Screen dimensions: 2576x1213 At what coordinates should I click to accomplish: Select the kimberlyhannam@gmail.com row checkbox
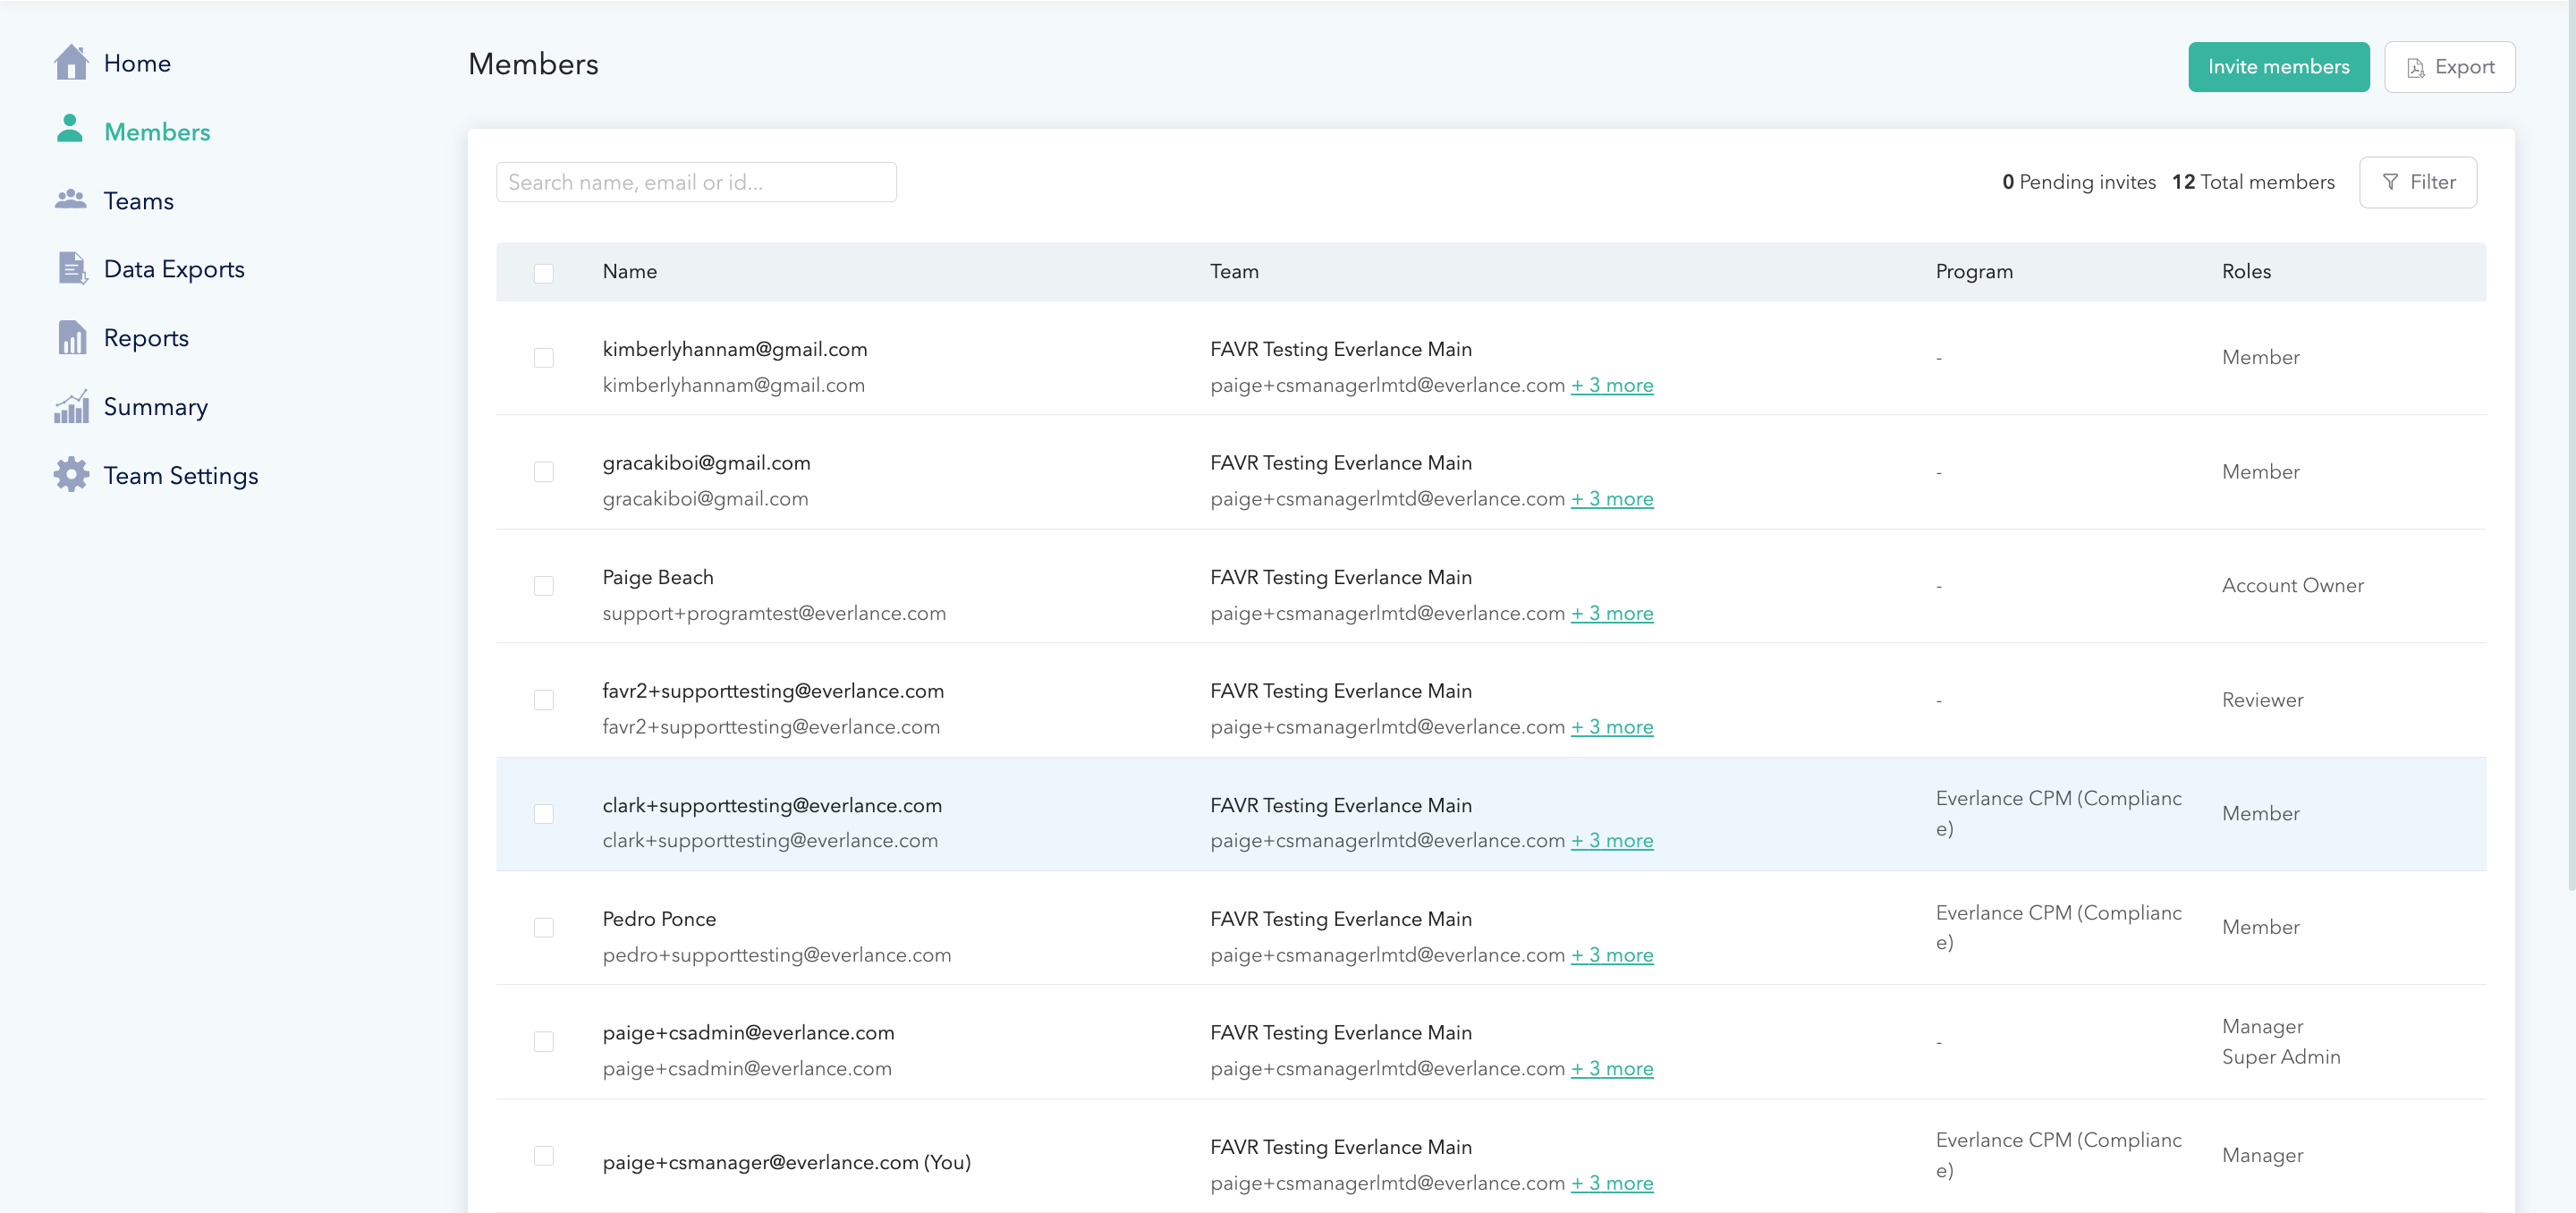tap(543, 358)
